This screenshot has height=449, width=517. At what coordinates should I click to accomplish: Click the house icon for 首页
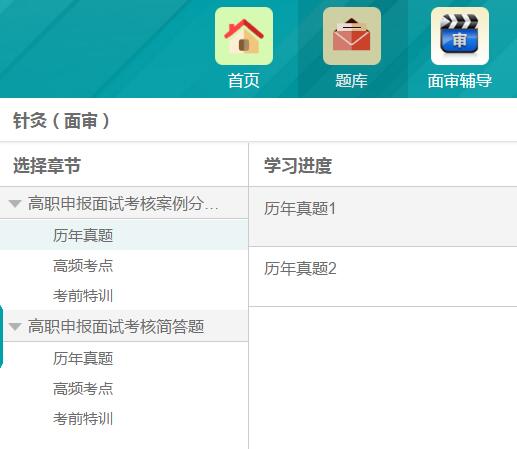[244, 36]
